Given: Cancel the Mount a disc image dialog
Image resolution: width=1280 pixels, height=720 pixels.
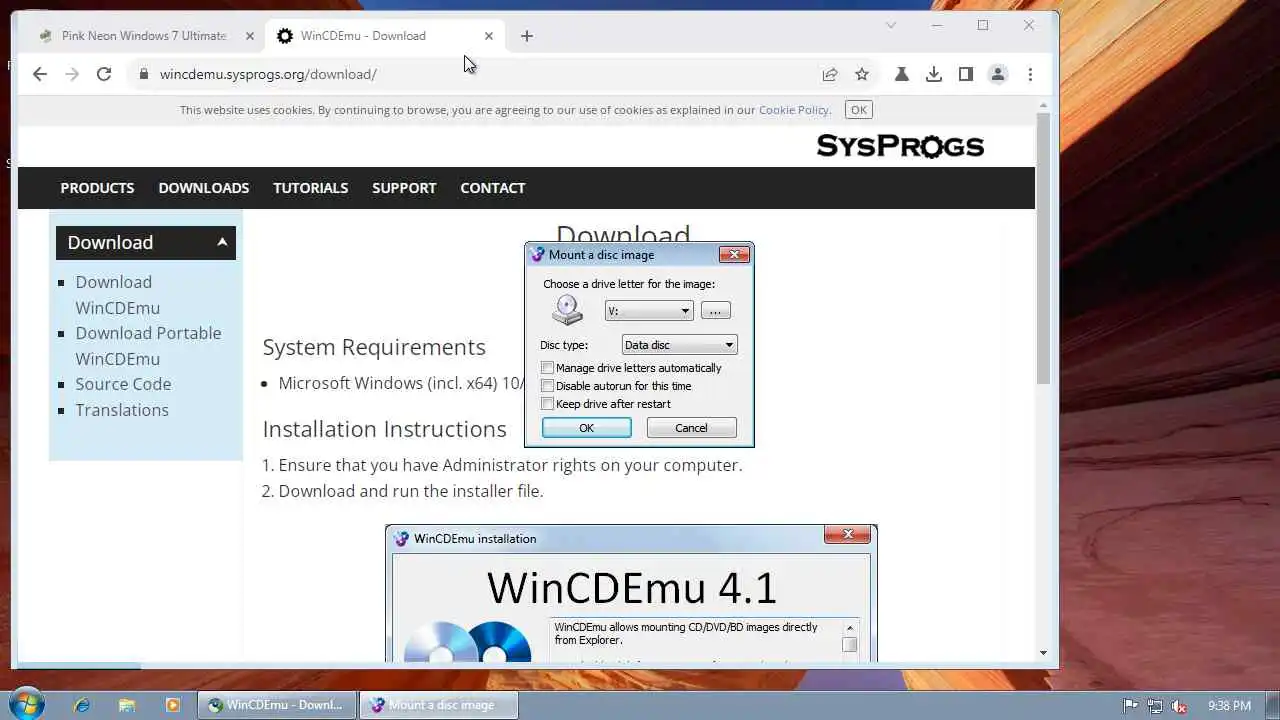Looking at the screenshot, I should (691, 428).
